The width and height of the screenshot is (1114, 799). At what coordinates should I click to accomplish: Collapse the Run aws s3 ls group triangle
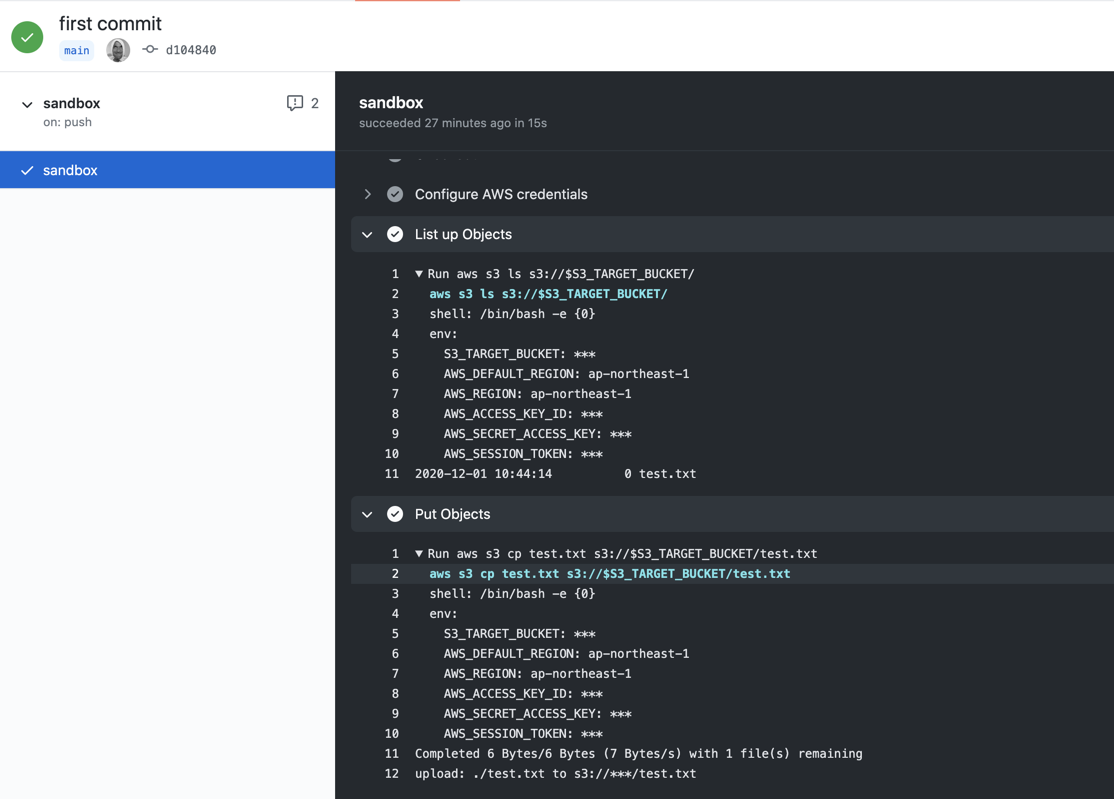click(419, 273)
